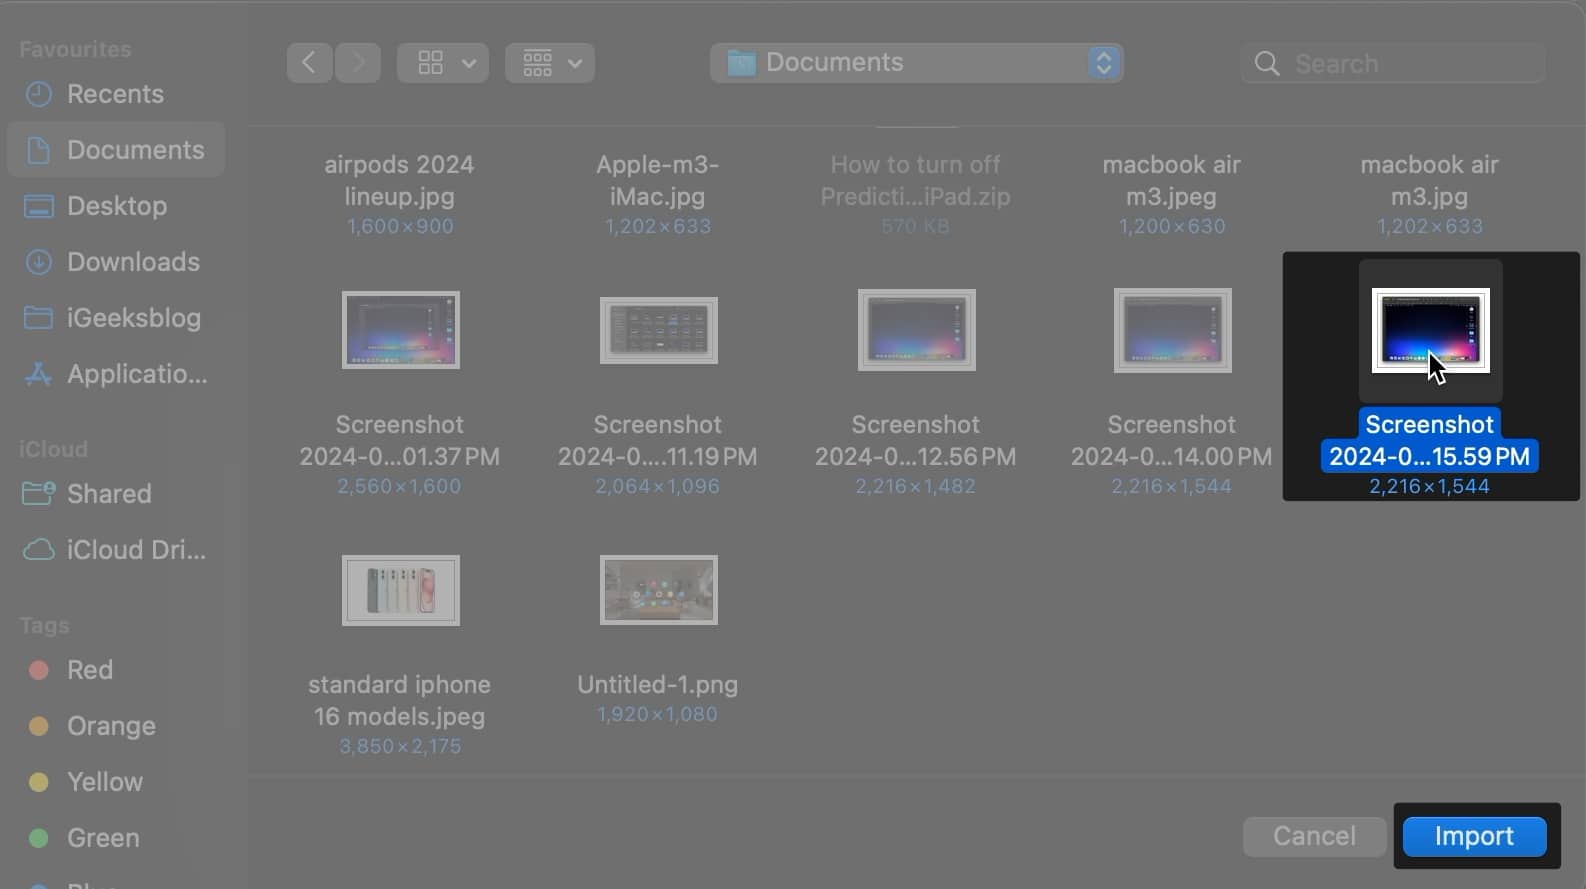Open the Documents location pop-up menu
Screen dimensions: 1586x889
[x=917, y=63]
